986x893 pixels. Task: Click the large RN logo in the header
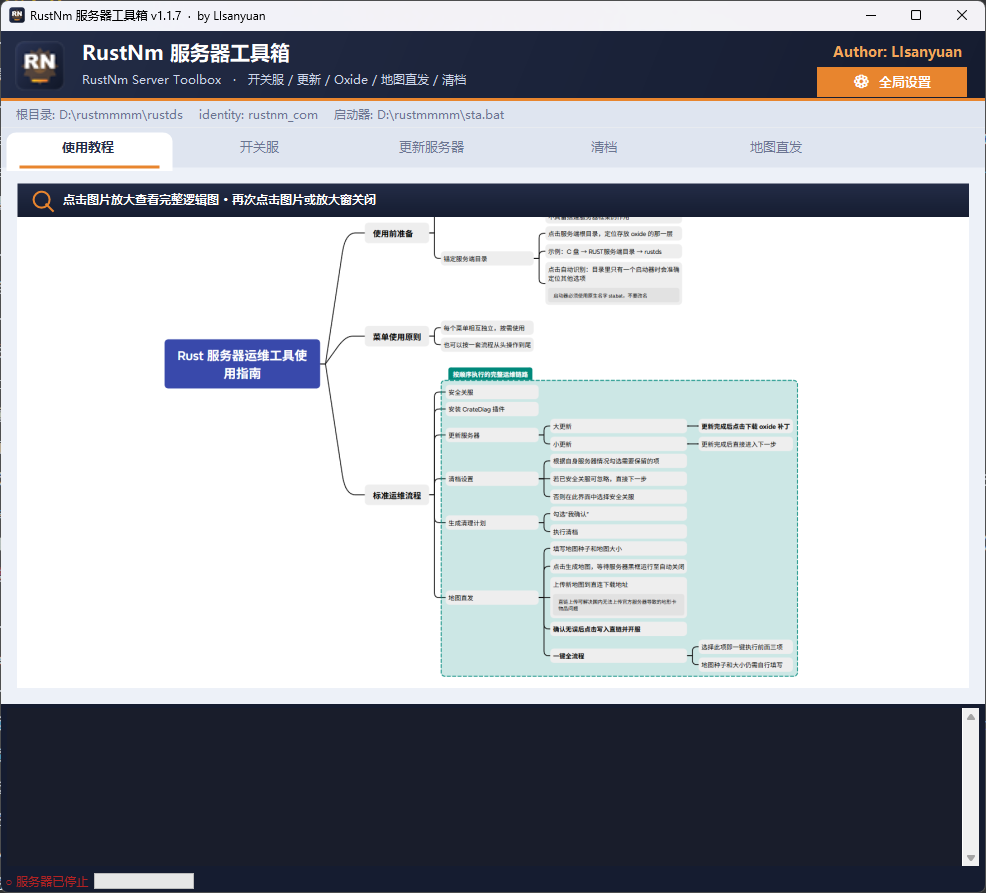point(39,65)
